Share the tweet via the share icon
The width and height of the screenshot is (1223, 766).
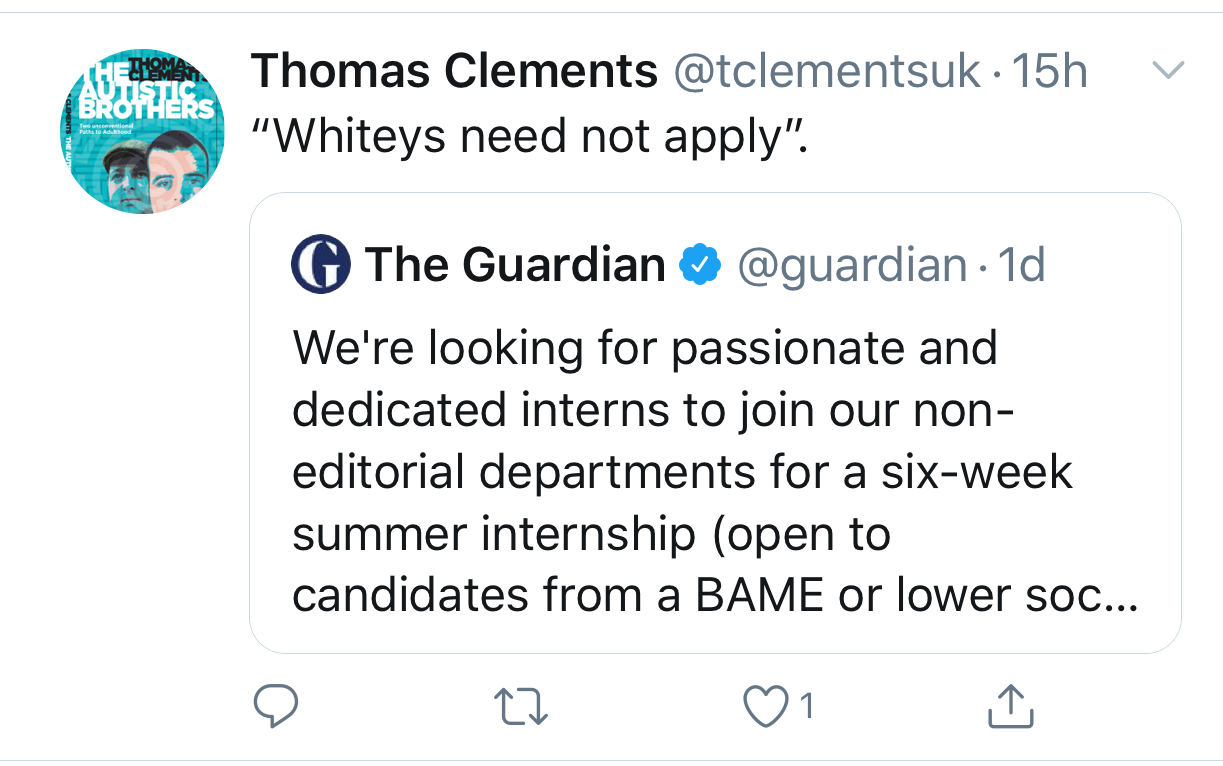point(1009,706)
